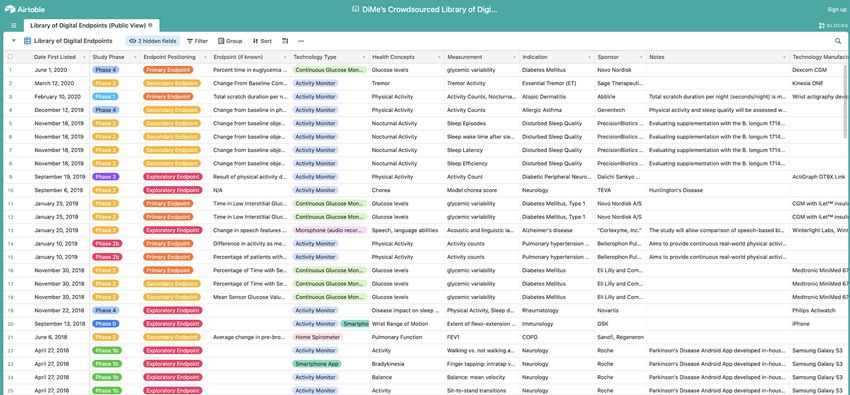The height and width of the screenshot is (395, 850).
Task: Click the info icon on the Public View tab
Action: click(x=150, y=25)
